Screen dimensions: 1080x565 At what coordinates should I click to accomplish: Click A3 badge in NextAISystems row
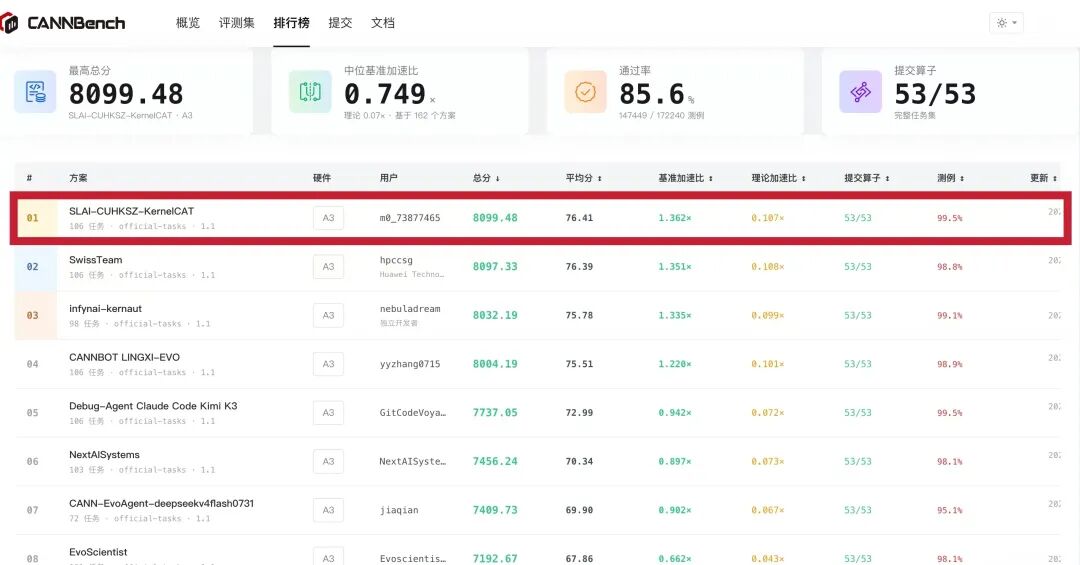pos(329,462)
